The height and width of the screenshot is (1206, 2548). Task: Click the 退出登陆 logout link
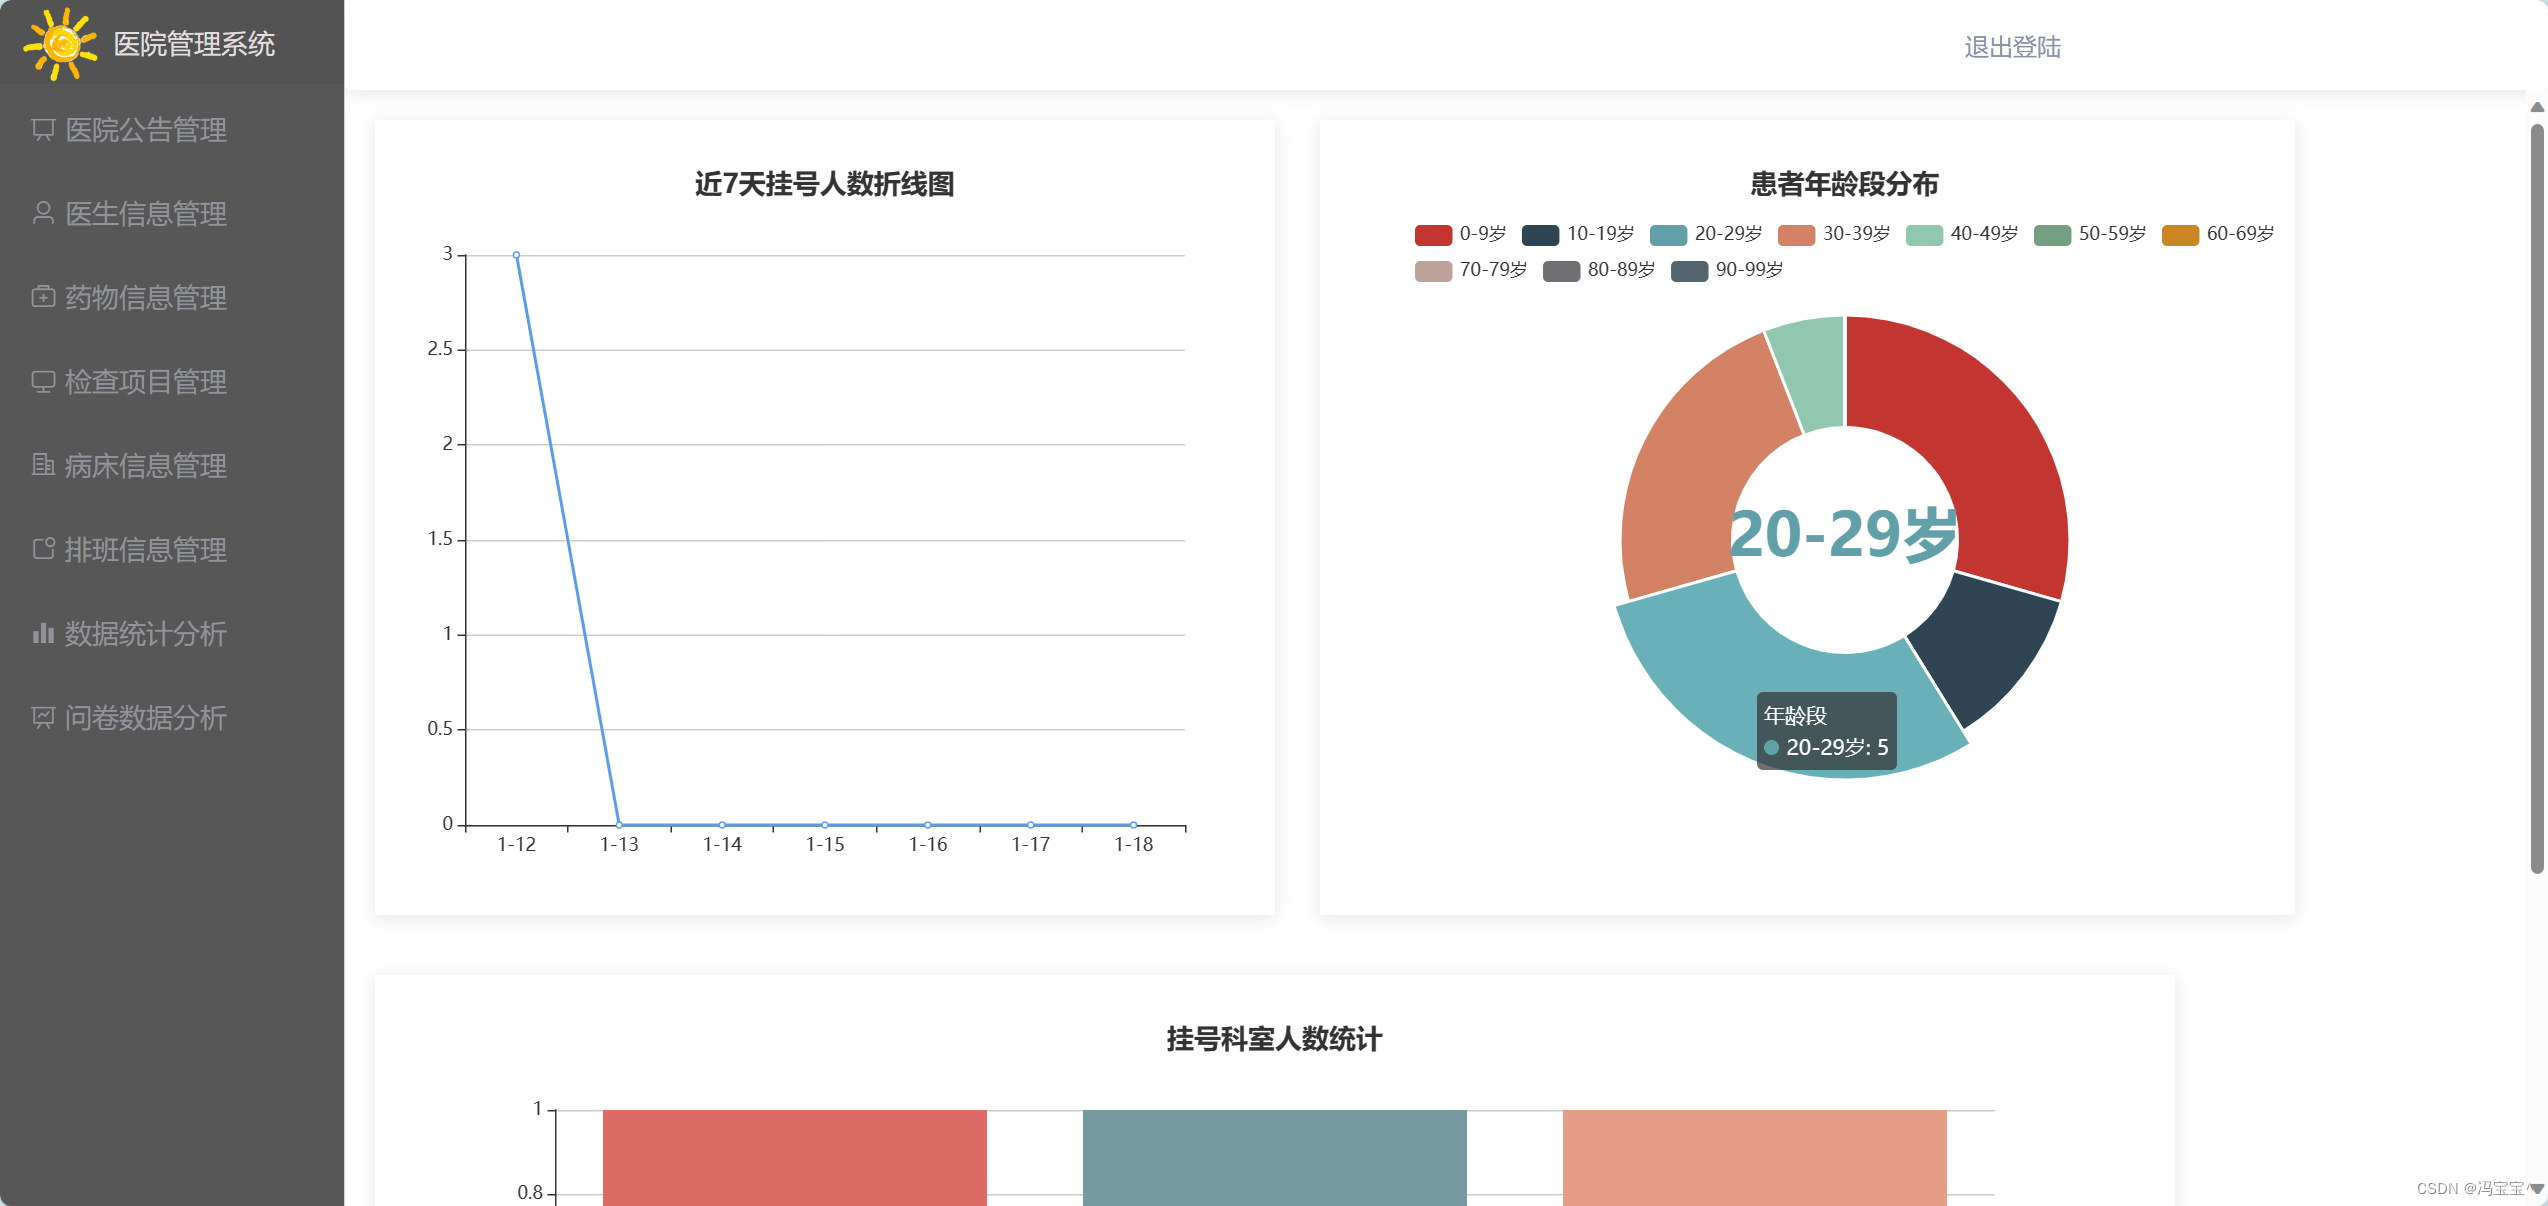coord(2010,47)
